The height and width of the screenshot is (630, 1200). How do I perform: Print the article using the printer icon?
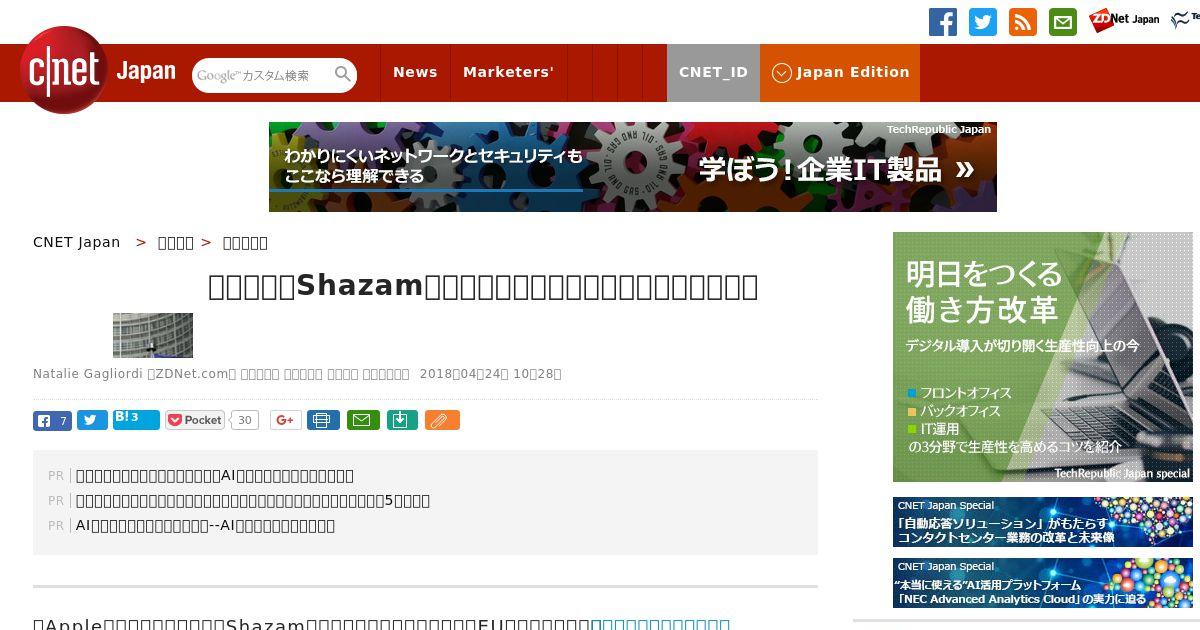pyautogui.click(x=322, y=420)
